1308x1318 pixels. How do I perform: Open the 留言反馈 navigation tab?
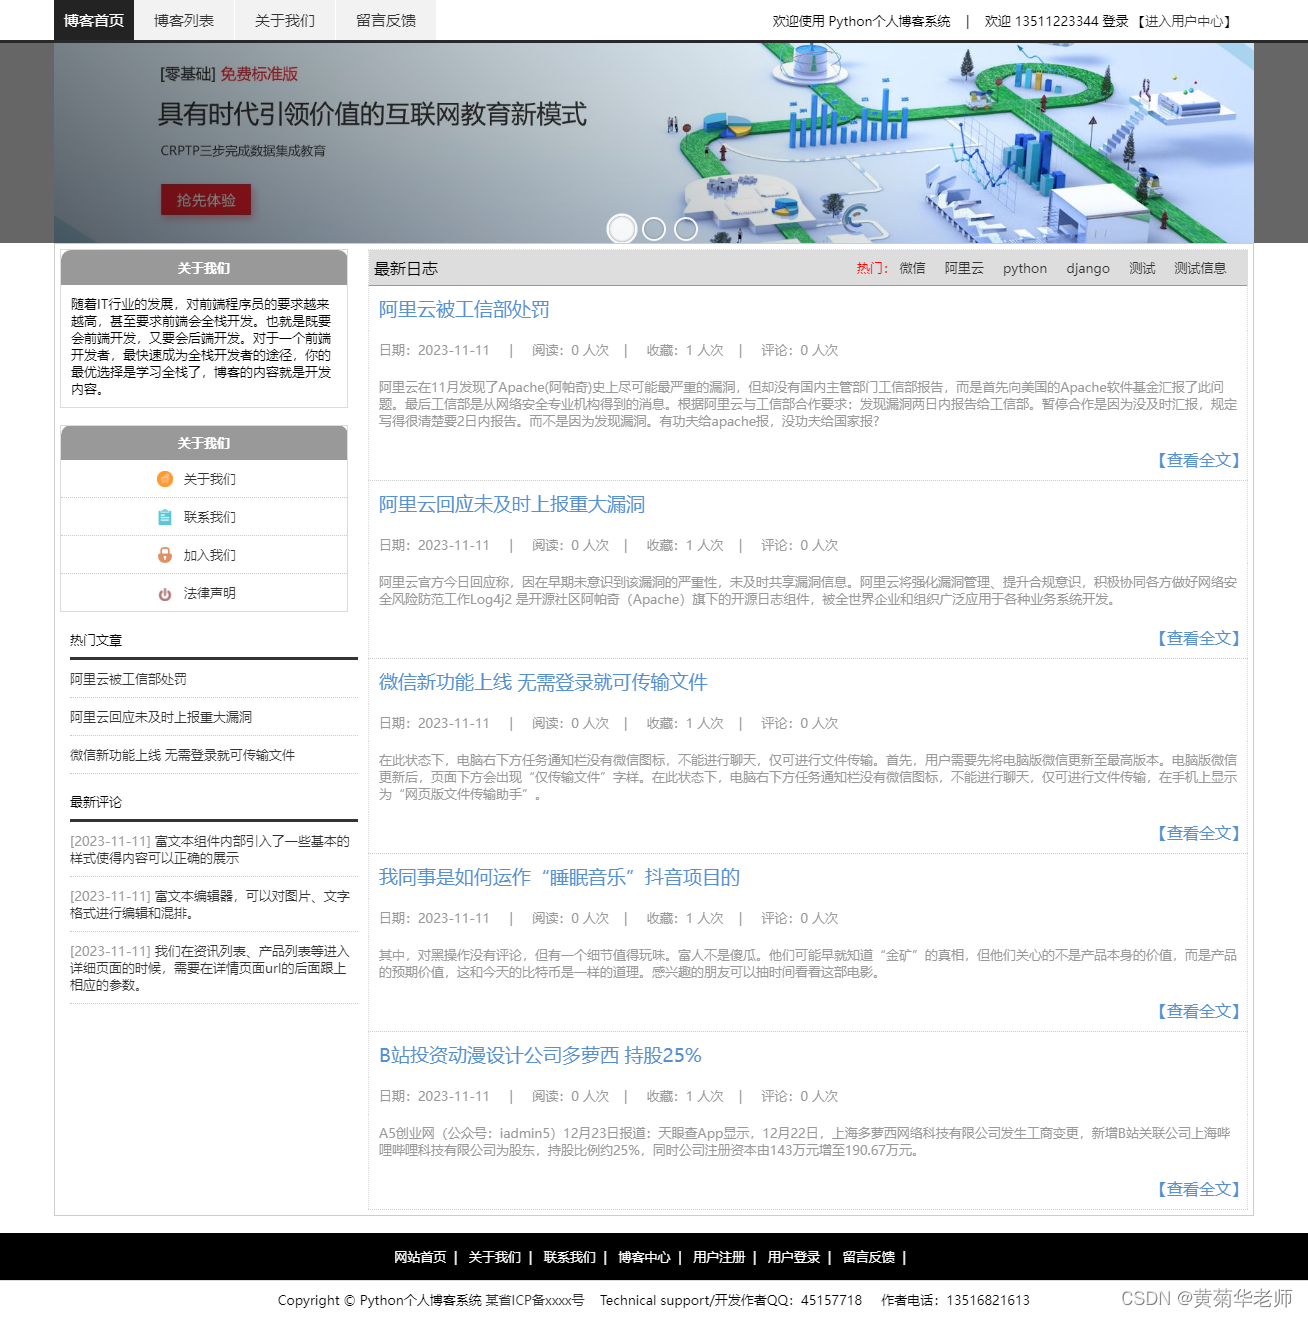point(384,20)
